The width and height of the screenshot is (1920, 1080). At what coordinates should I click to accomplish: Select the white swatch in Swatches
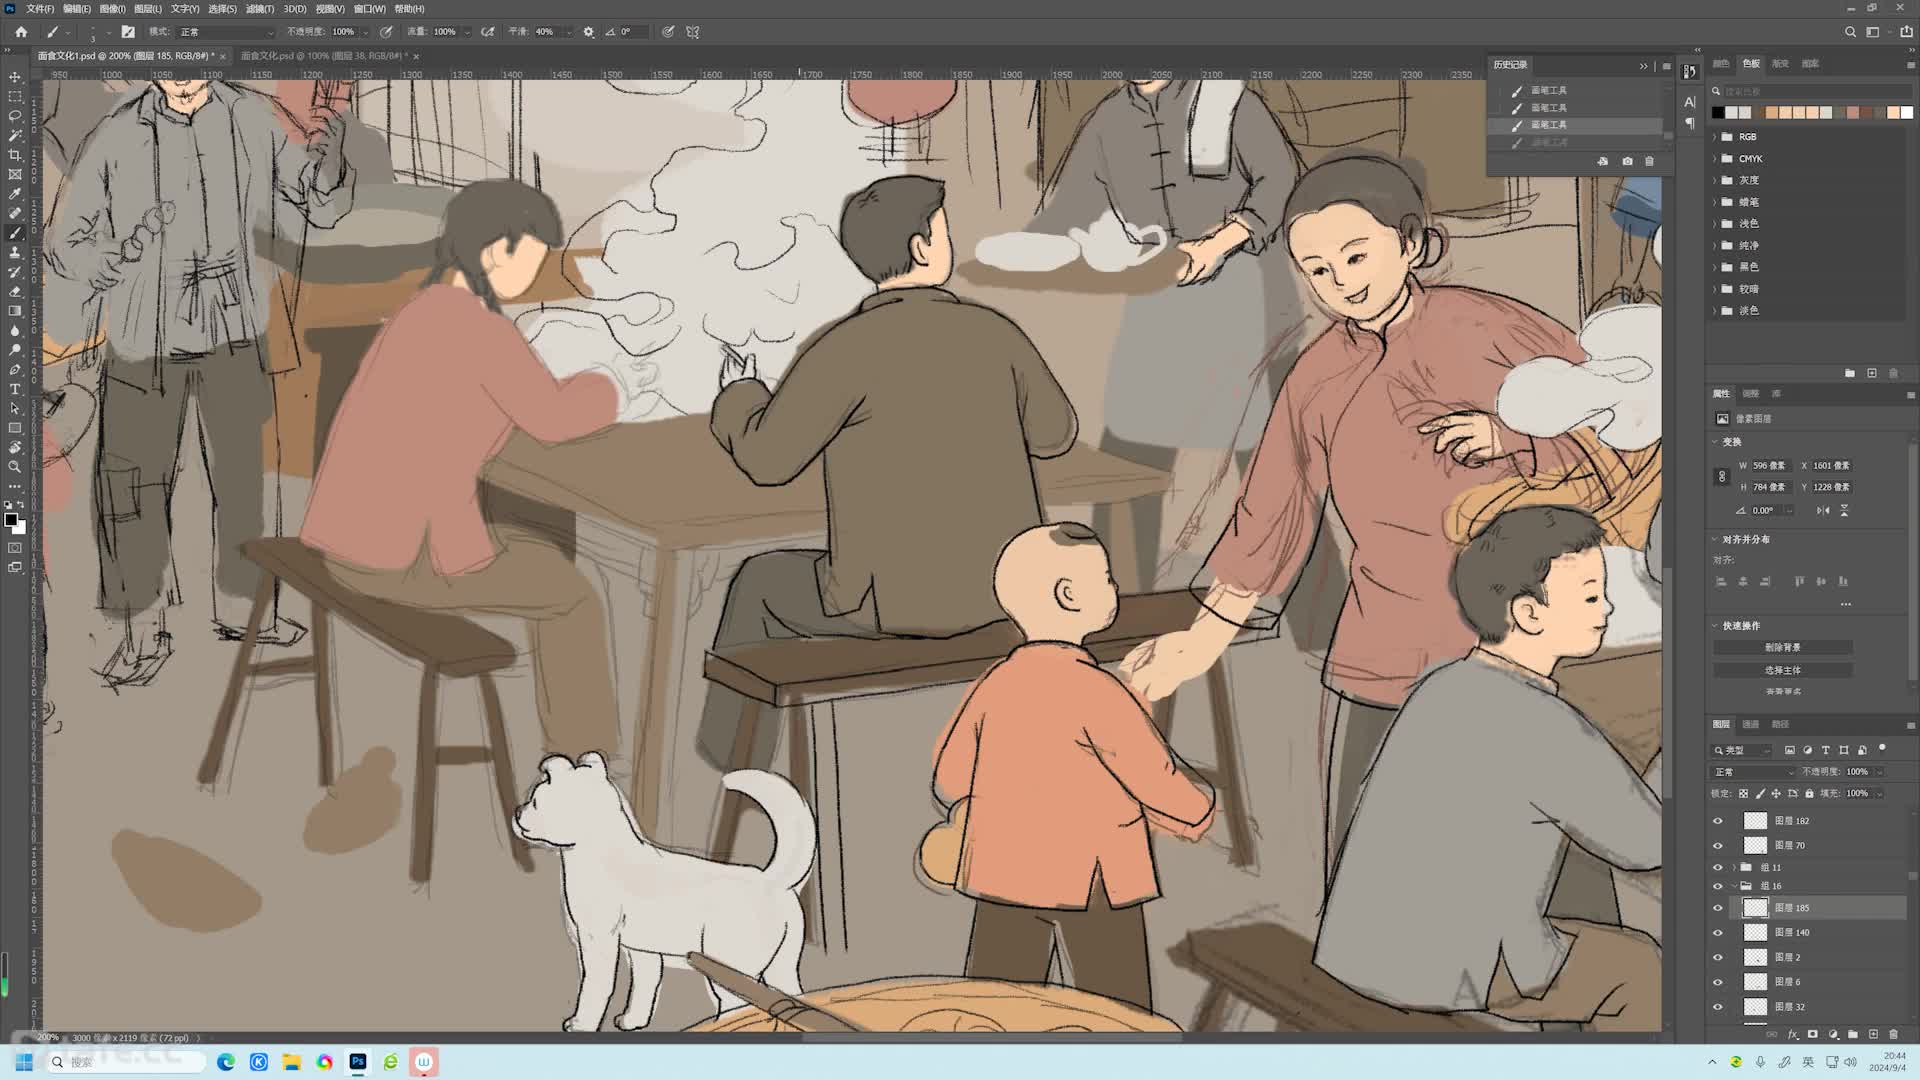click(1906, 113)
